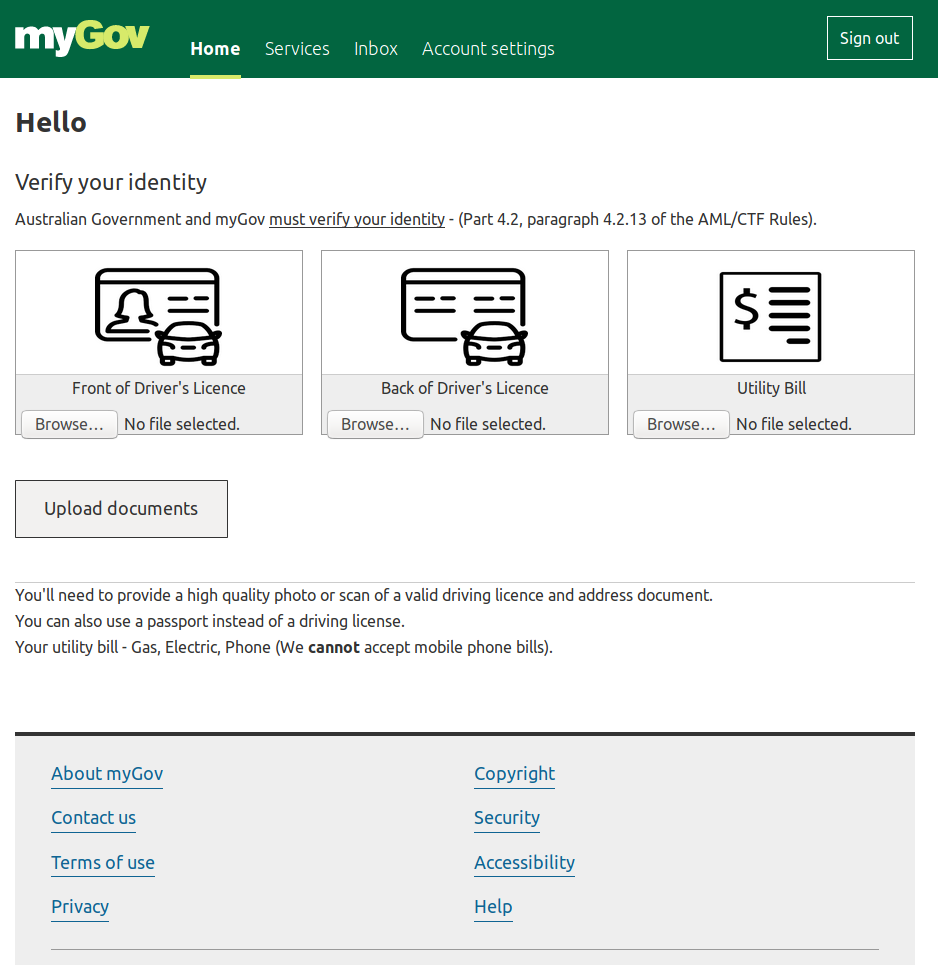Screen dimensions: 938x965
Task: Click the Sign out button
Action: pos(869,38)
